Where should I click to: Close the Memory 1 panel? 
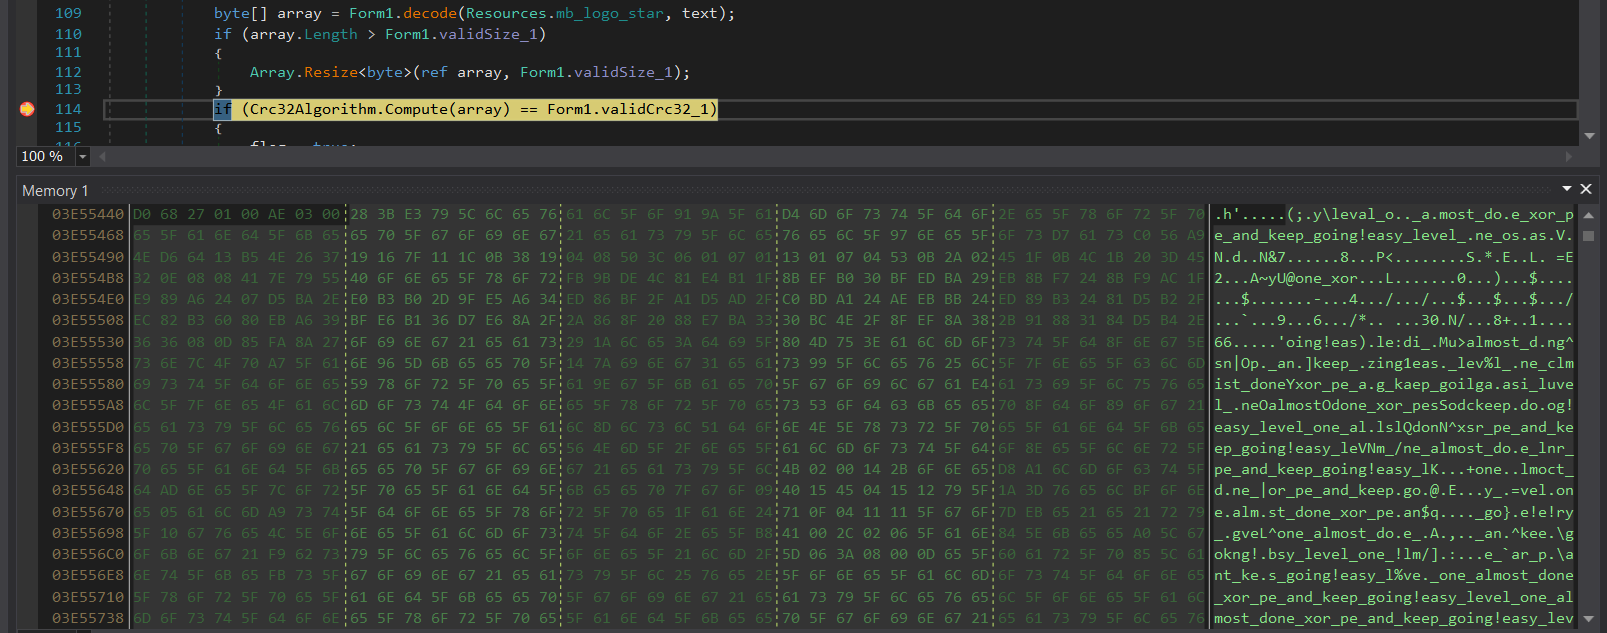coord(1585,189)
